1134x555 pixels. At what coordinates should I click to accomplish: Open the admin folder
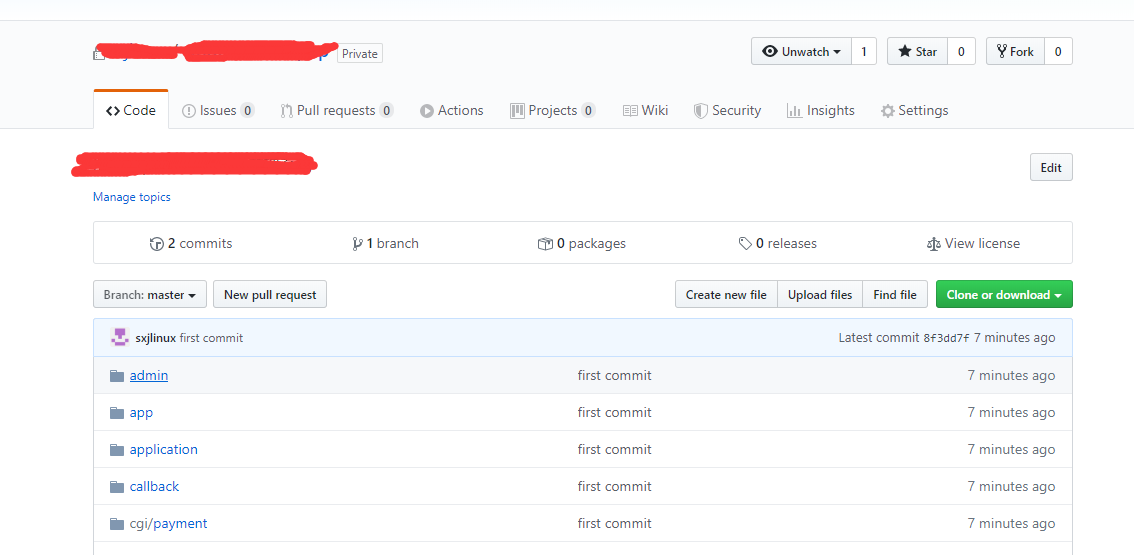pyautogui.click(x=149, y=376)
